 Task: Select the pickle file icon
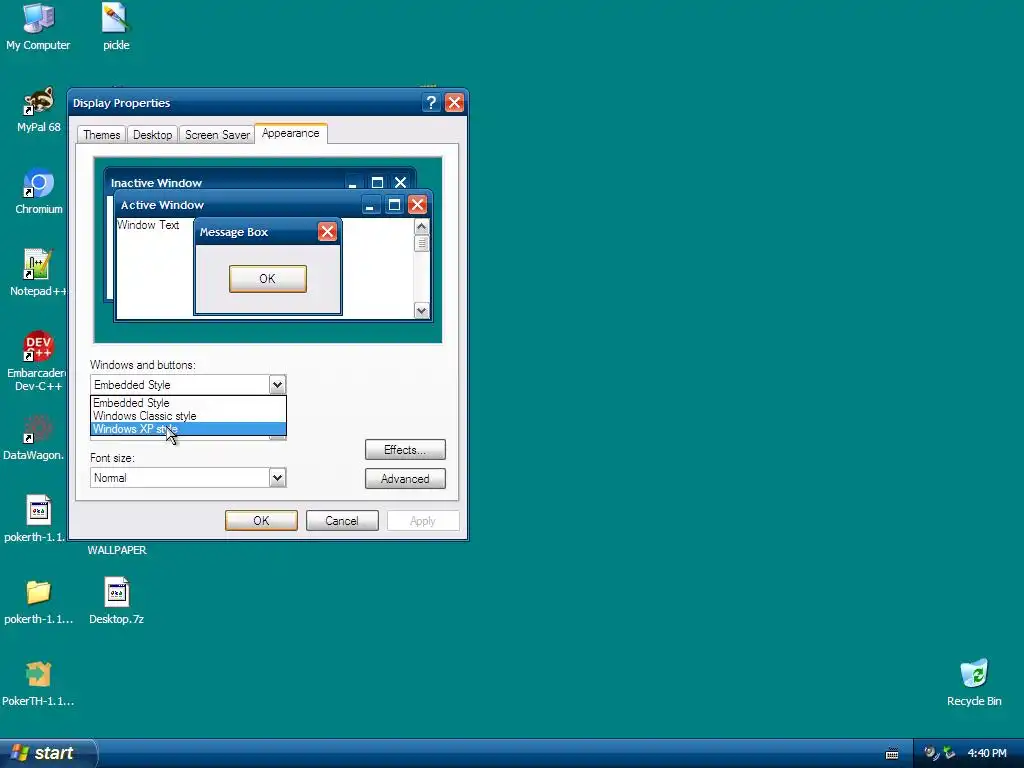pos(116,27)
